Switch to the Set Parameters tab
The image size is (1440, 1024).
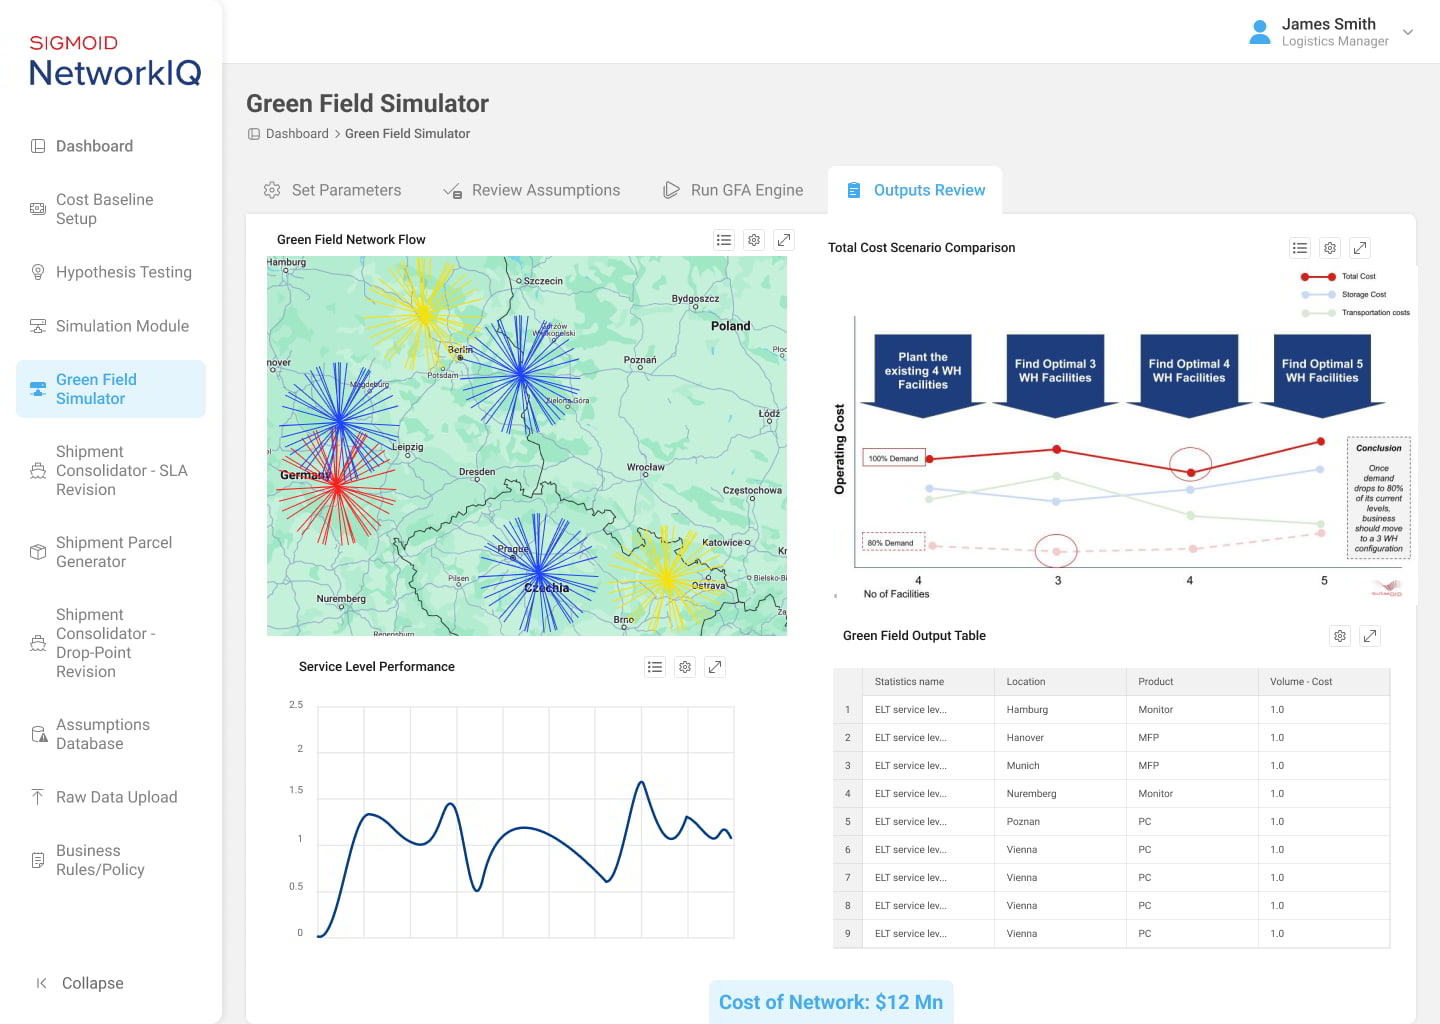[333, 190]
